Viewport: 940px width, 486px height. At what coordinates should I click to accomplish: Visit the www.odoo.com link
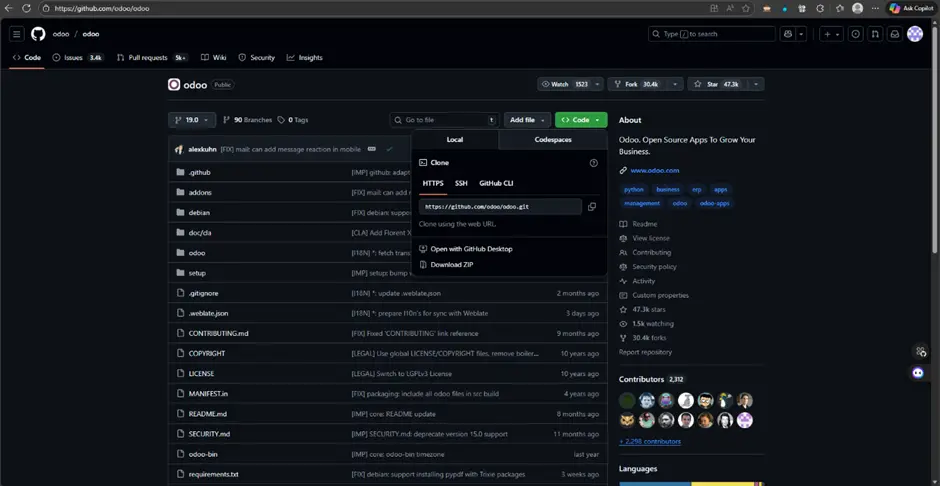pyautogui.click(x=655, y=170)
